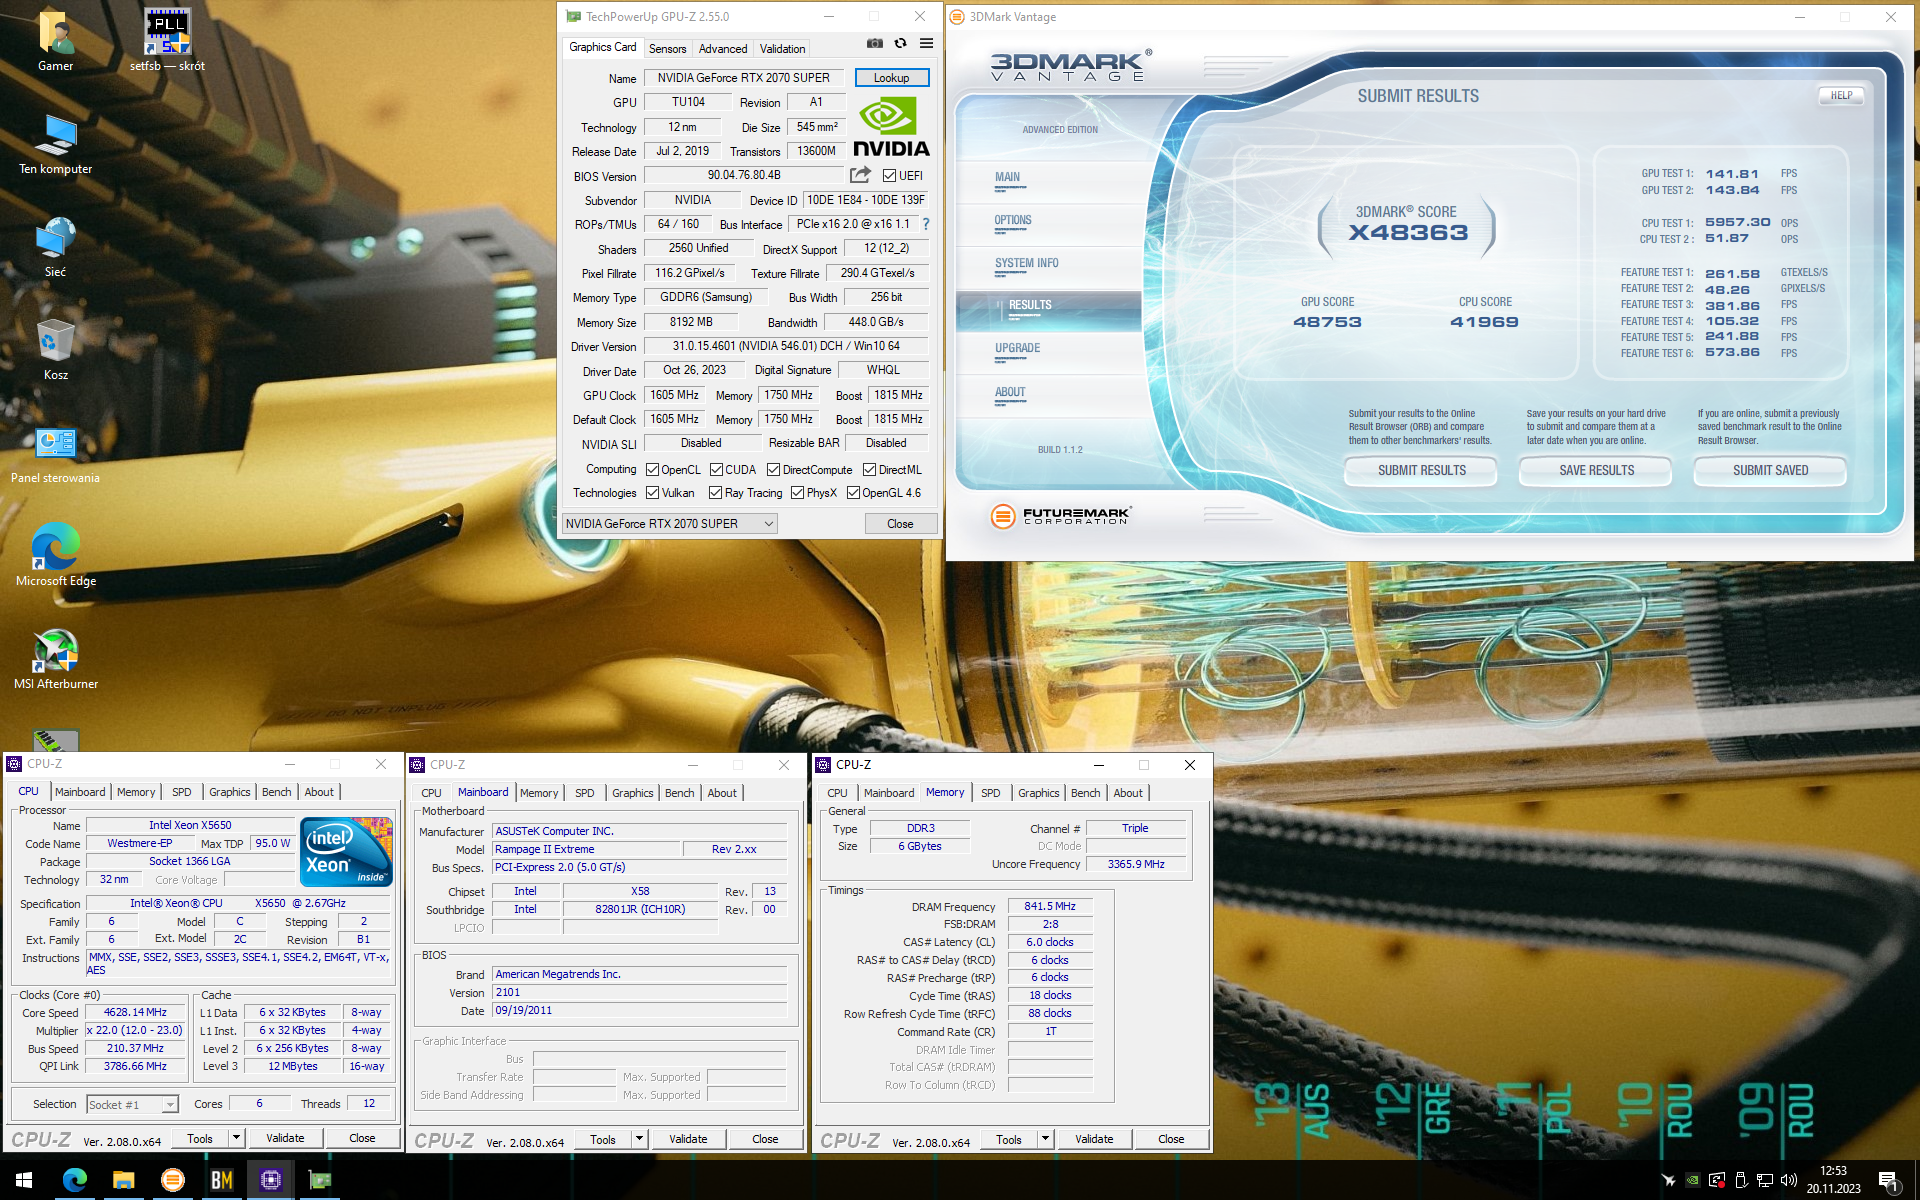The height and width of the screenshot is (1200, 1920).
Task: Click the Close button in GPU-Z
Action: 900,524
